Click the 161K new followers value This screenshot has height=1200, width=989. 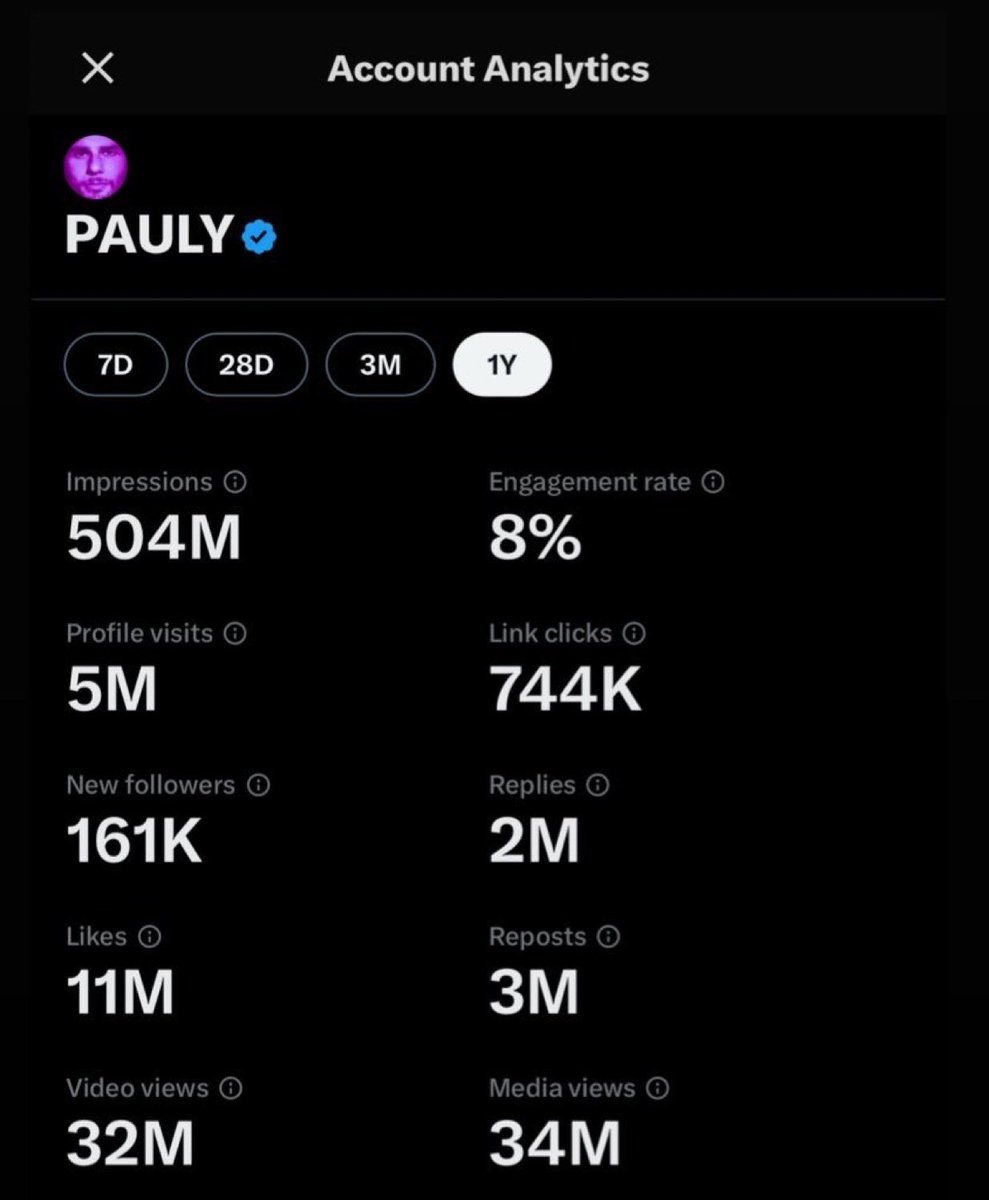point(134,843)
